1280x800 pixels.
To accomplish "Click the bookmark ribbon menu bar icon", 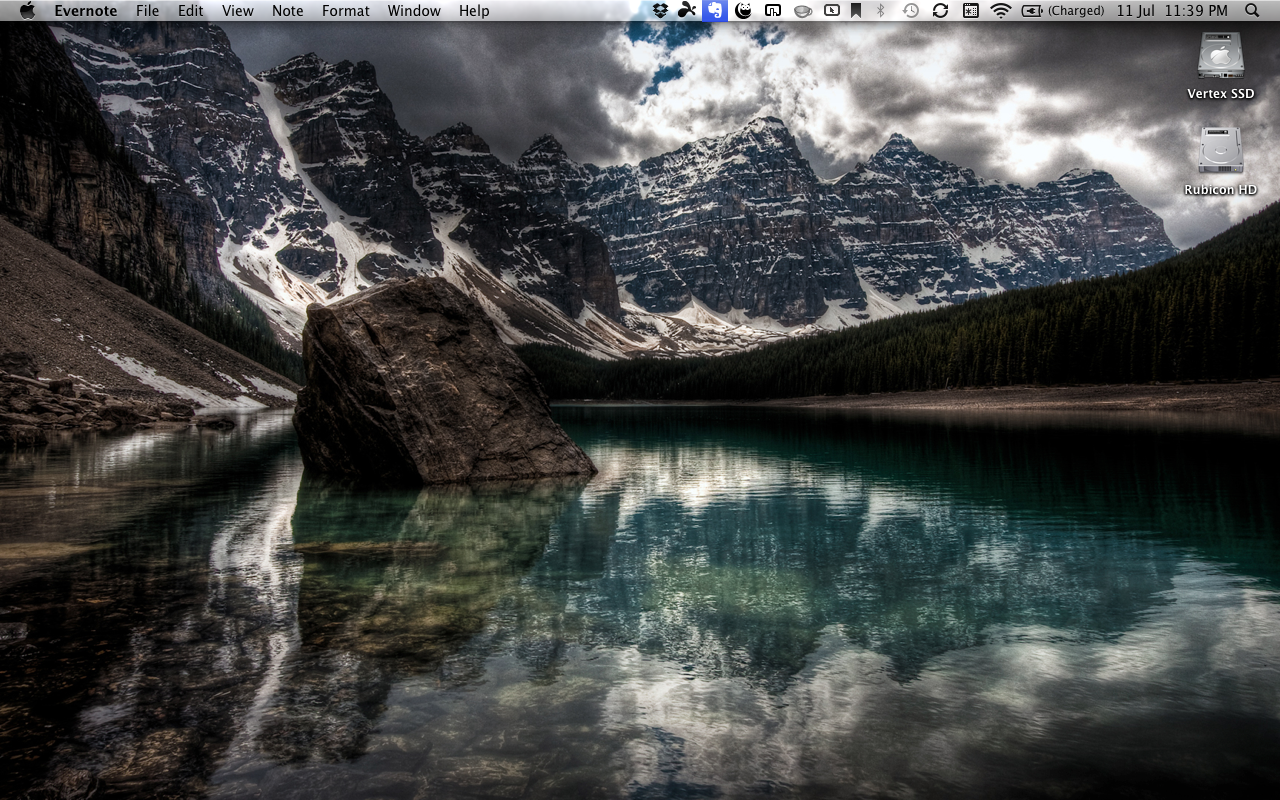I will point(856,10).
